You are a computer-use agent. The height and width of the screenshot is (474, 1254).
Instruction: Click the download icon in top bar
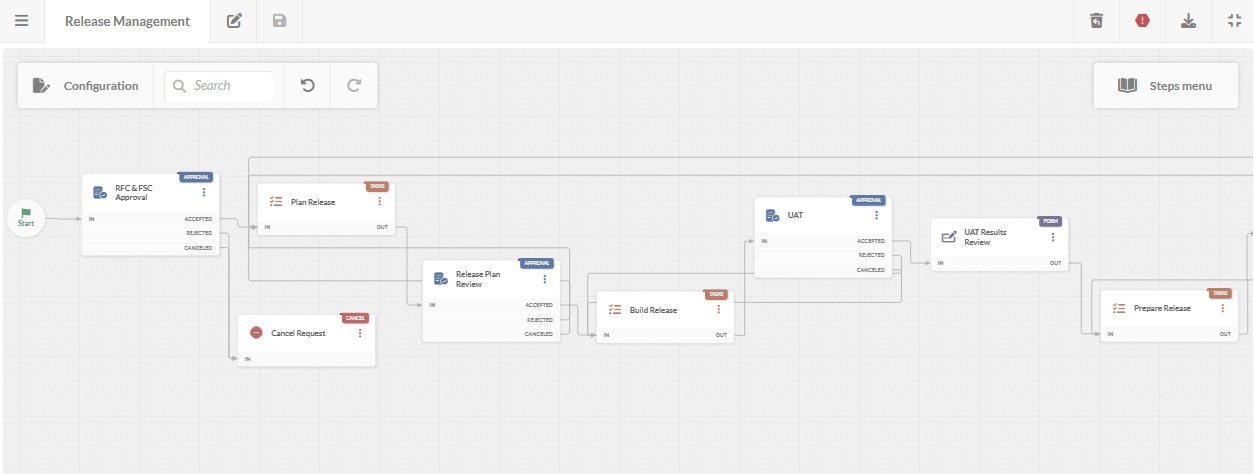coord(1188,21)
